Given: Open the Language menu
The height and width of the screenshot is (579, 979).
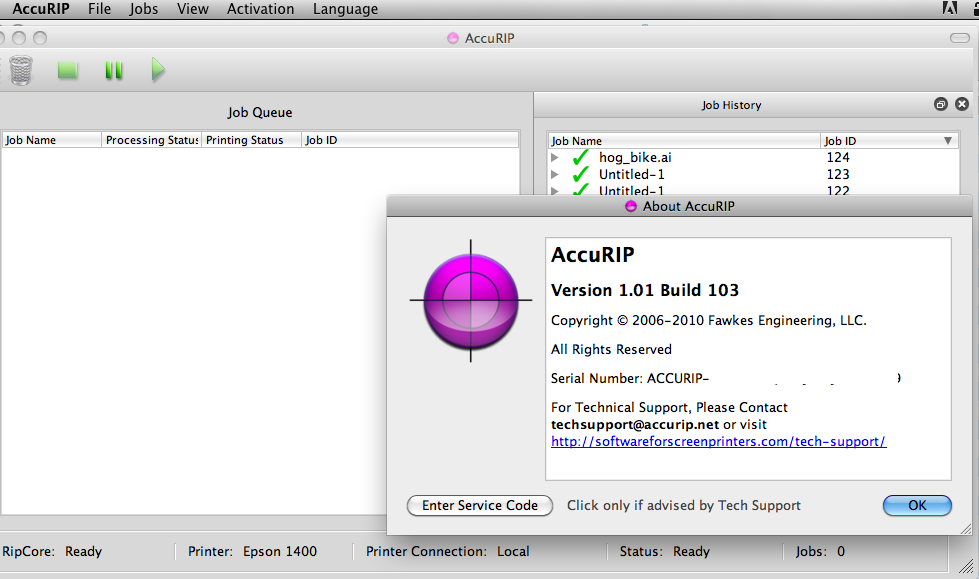Looking at the screenshot, I should [345, 9].
